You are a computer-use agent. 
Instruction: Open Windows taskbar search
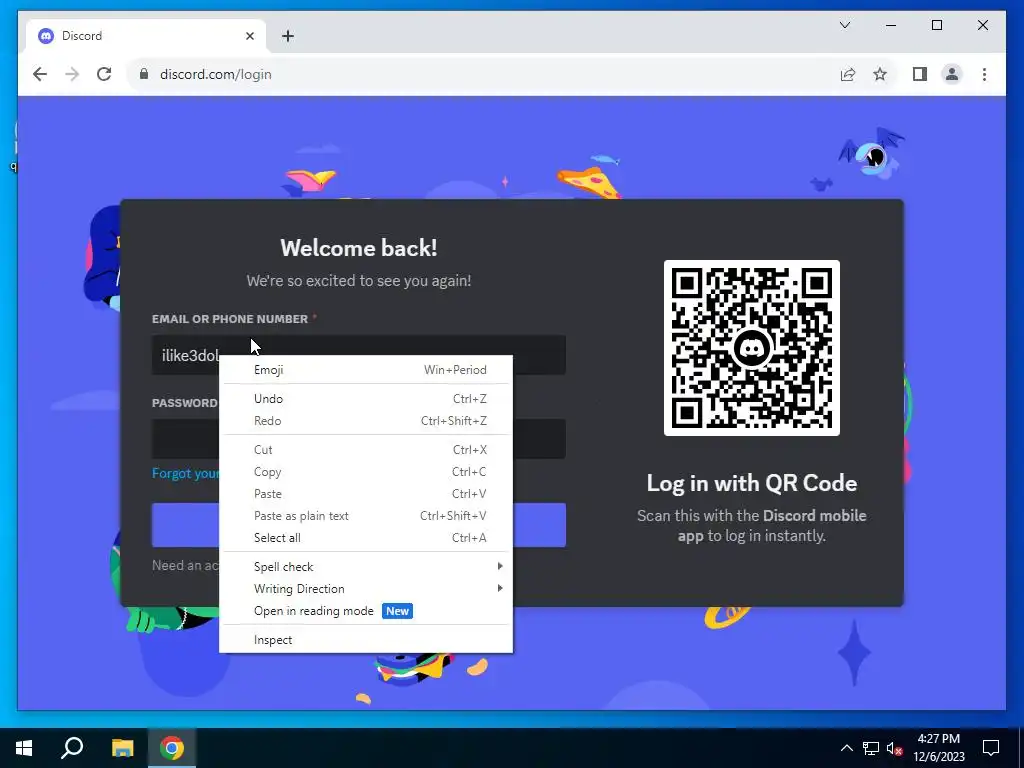pyautogui.click(x=72, y=748)
